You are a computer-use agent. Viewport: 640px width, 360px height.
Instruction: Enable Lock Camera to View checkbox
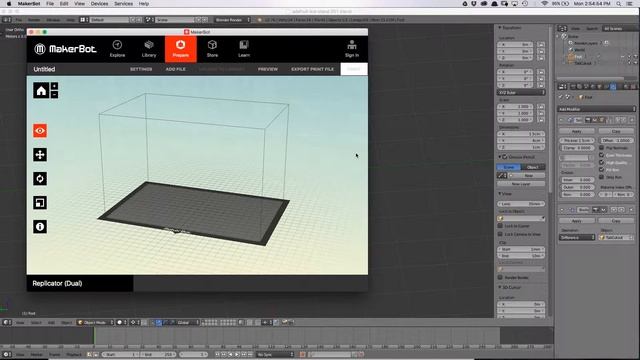[500, 234]
